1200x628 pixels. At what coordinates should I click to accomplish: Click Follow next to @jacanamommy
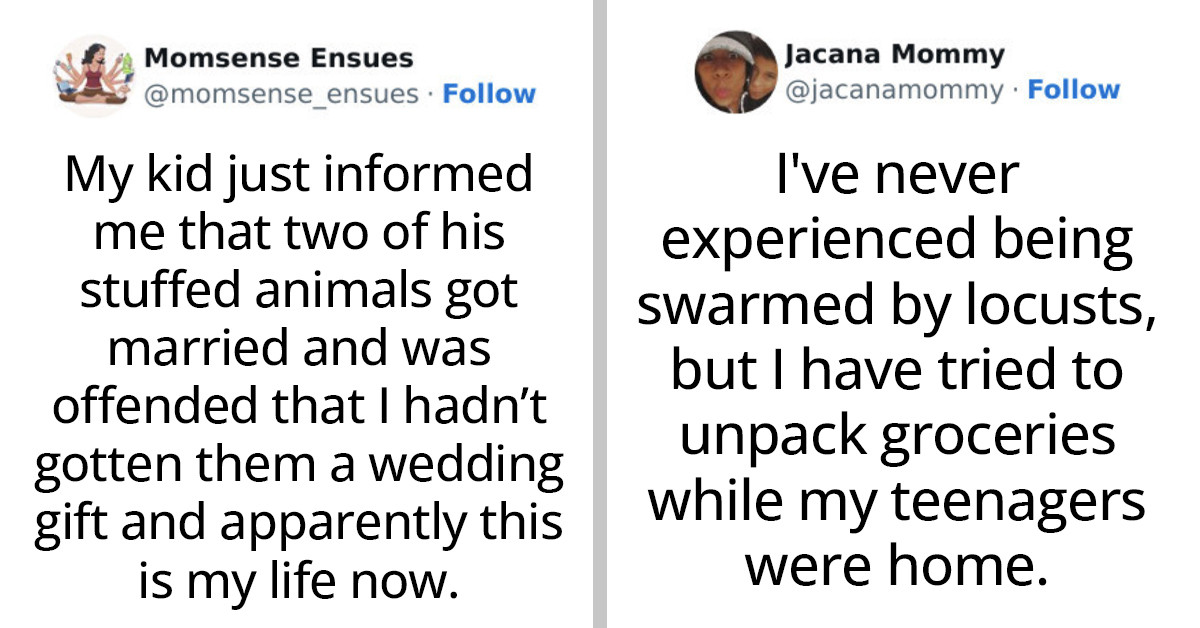(x=1076, y=89)
